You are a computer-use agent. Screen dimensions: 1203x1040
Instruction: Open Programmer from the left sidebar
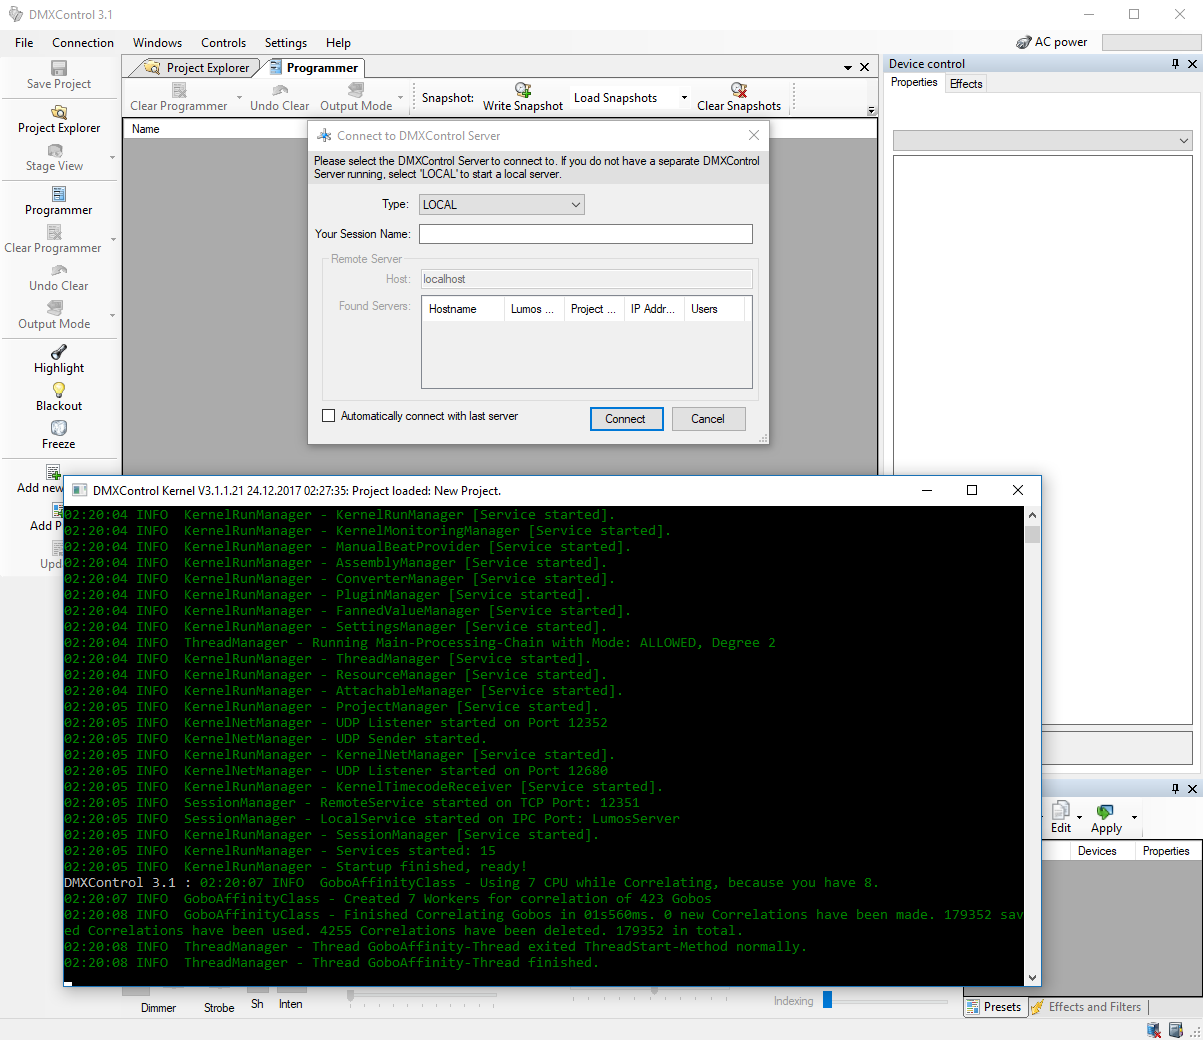coord(59,201)
